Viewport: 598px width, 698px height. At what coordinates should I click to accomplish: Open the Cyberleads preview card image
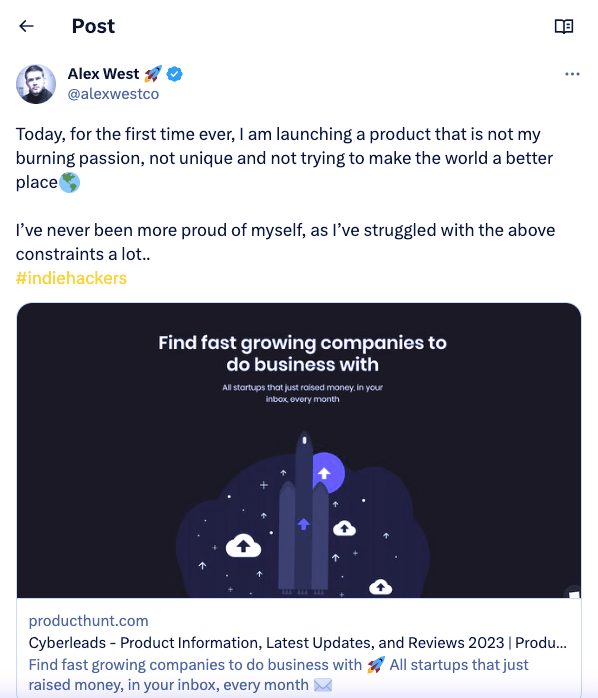click(299, 450)
